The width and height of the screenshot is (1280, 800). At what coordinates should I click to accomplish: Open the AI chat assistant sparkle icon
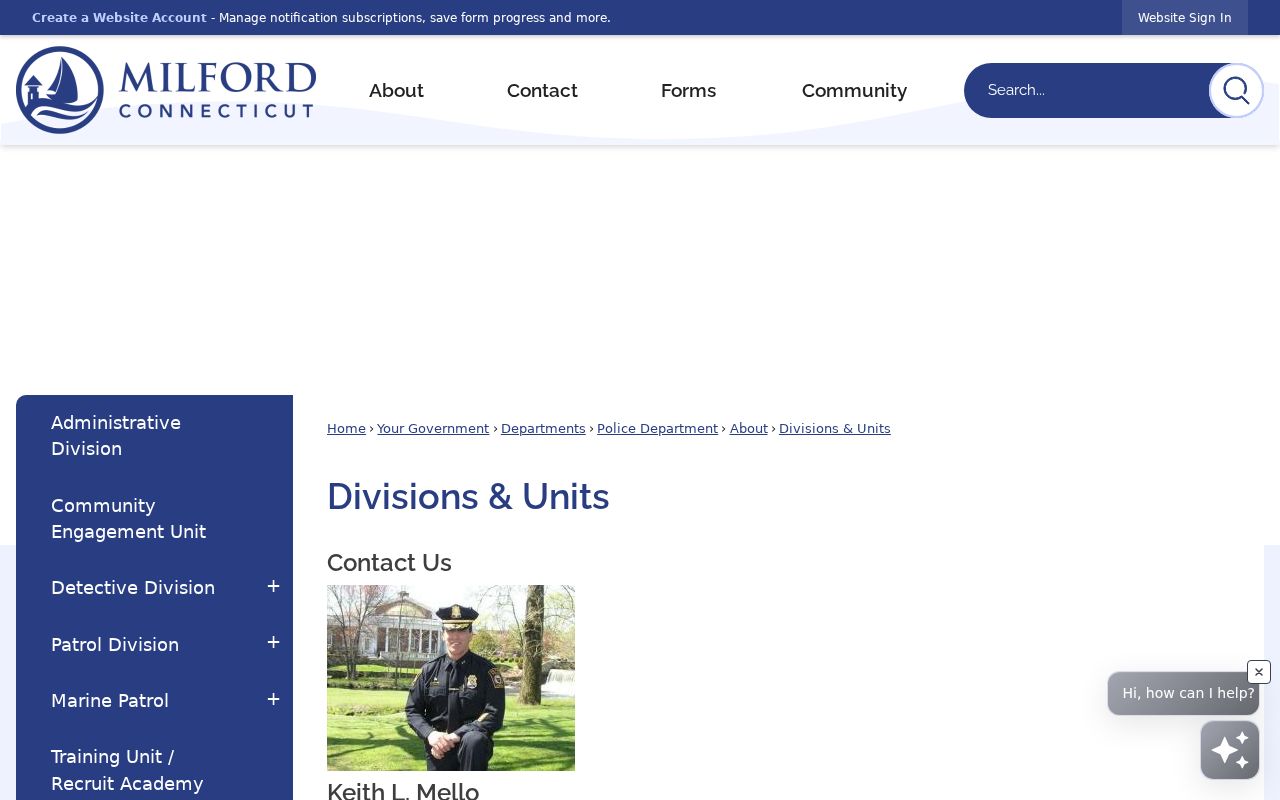1230,750
